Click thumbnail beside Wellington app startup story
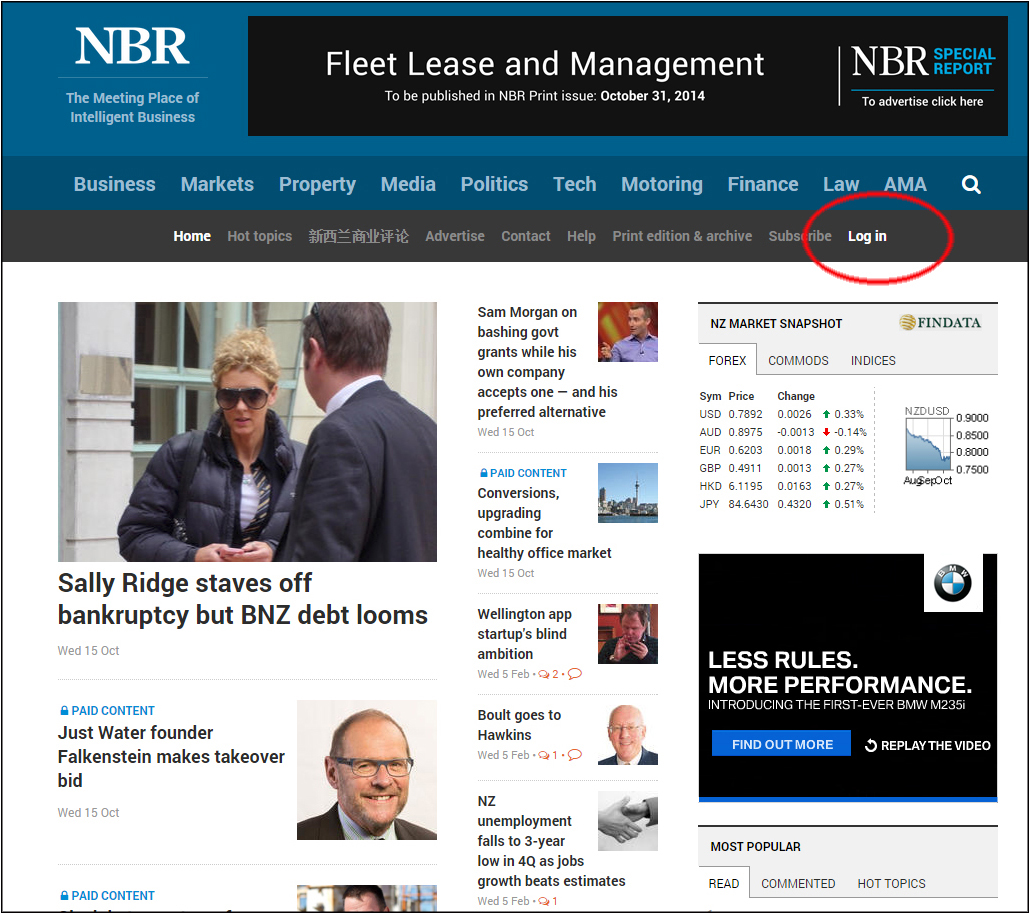1030x914 pixels. pyautogui.click(x=627, y=634)
